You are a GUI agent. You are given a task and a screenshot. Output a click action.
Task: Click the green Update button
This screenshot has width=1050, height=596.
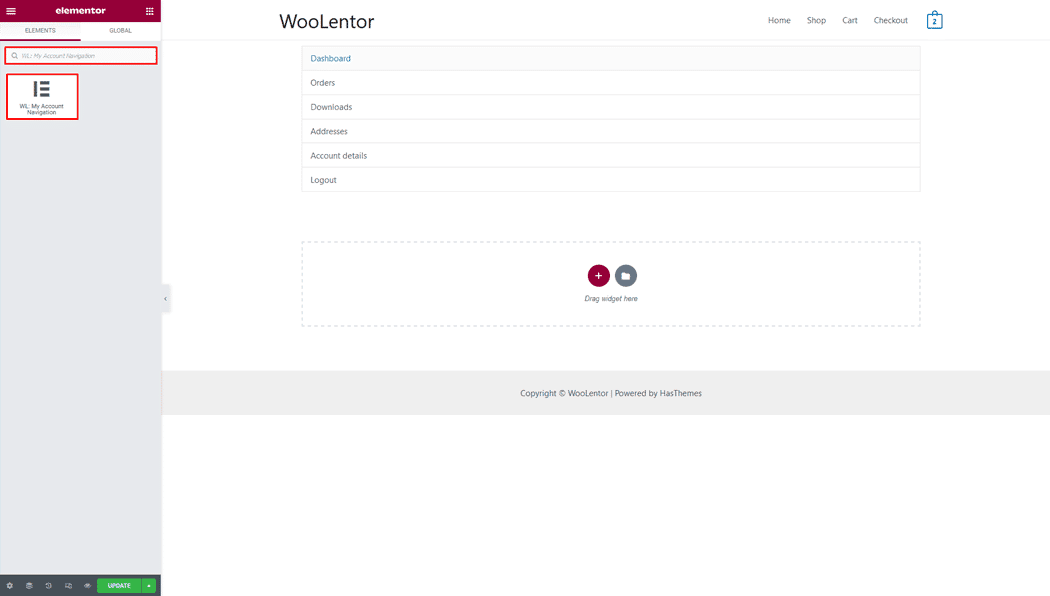tap(119, 586)
